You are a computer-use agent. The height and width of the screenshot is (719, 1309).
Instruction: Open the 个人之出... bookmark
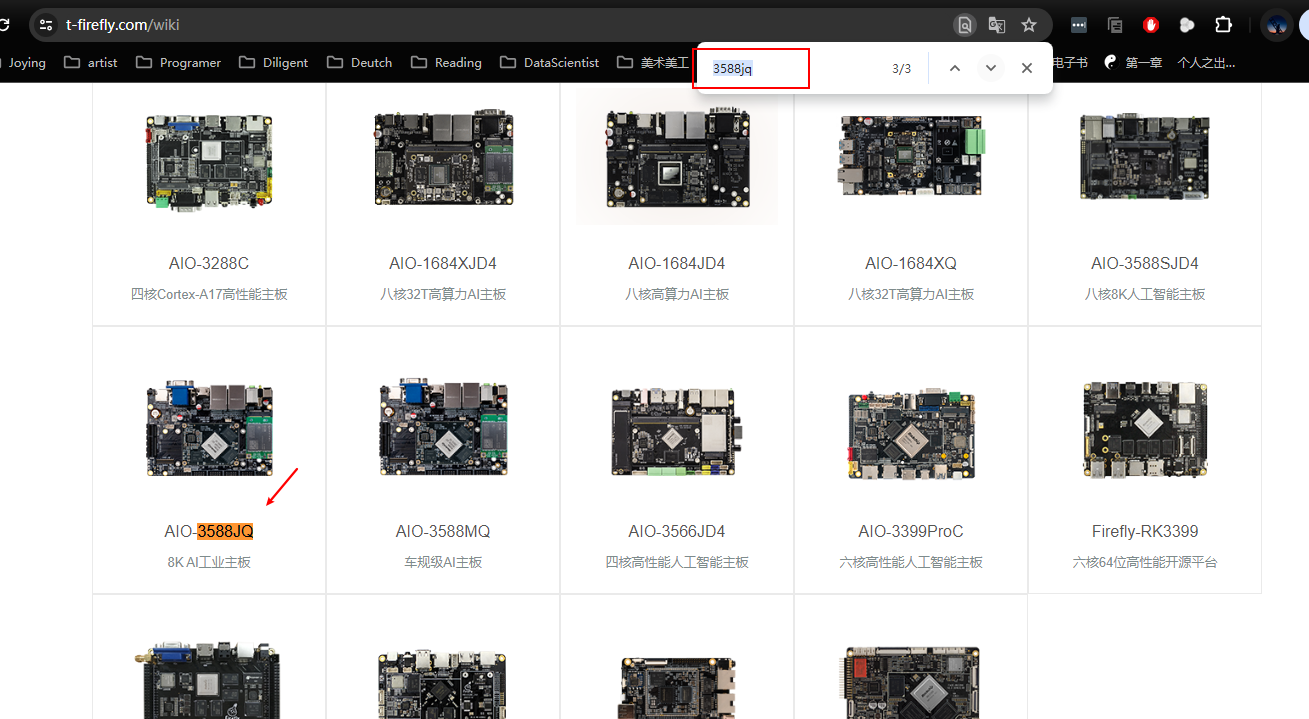[1206, 62]
